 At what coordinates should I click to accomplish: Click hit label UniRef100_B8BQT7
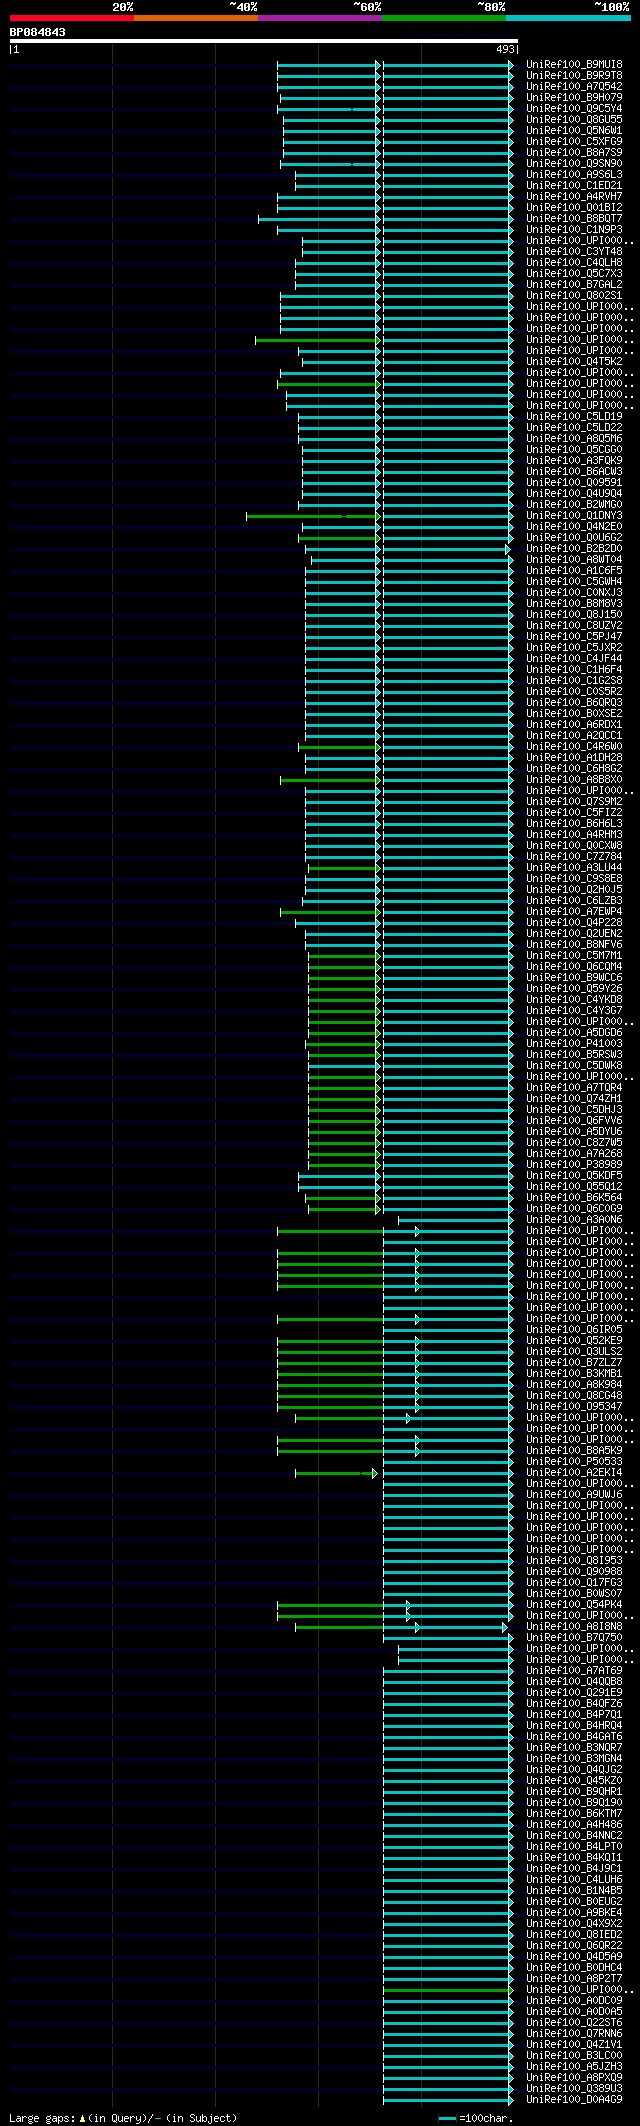click(574, 218)
